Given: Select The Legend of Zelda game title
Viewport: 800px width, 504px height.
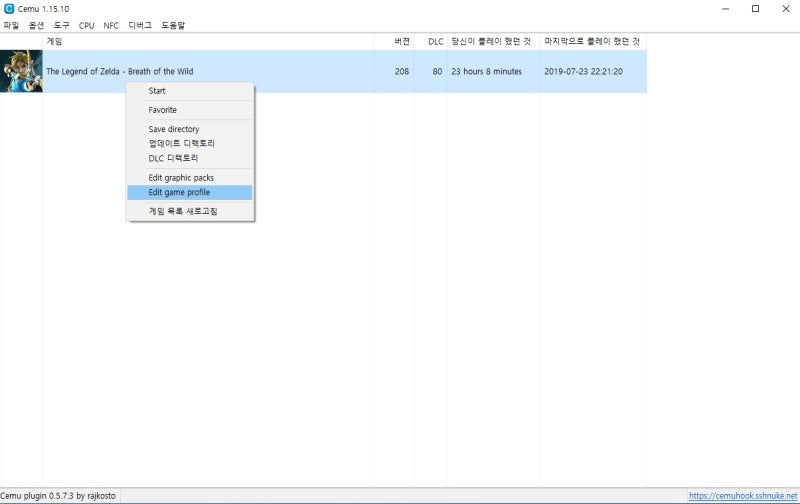Looking at the screenshot, I should (119, 71).
